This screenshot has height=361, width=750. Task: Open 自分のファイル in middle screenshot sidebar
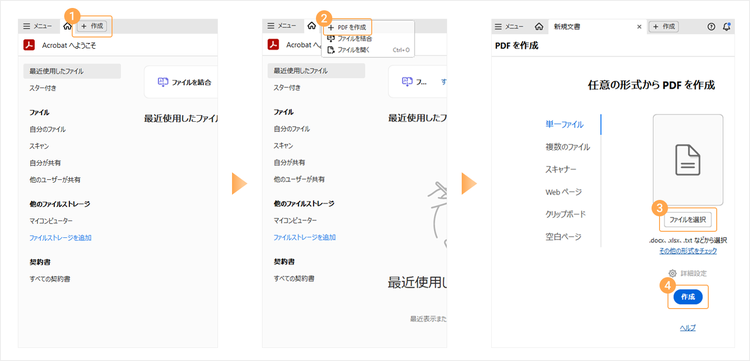[292, 129]
